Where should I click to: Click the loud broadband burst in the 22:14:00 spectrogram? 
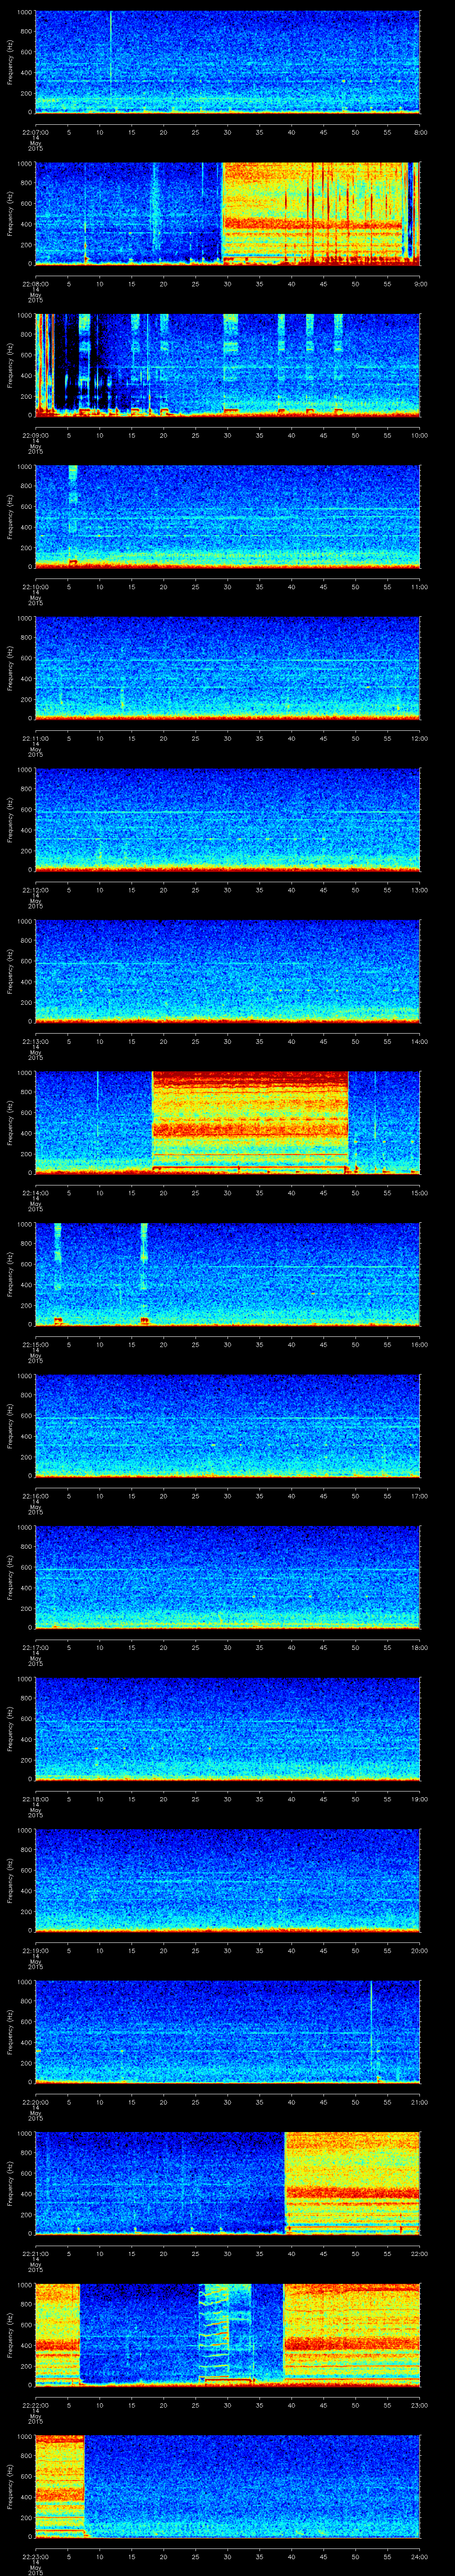(x=250, y=1122)
